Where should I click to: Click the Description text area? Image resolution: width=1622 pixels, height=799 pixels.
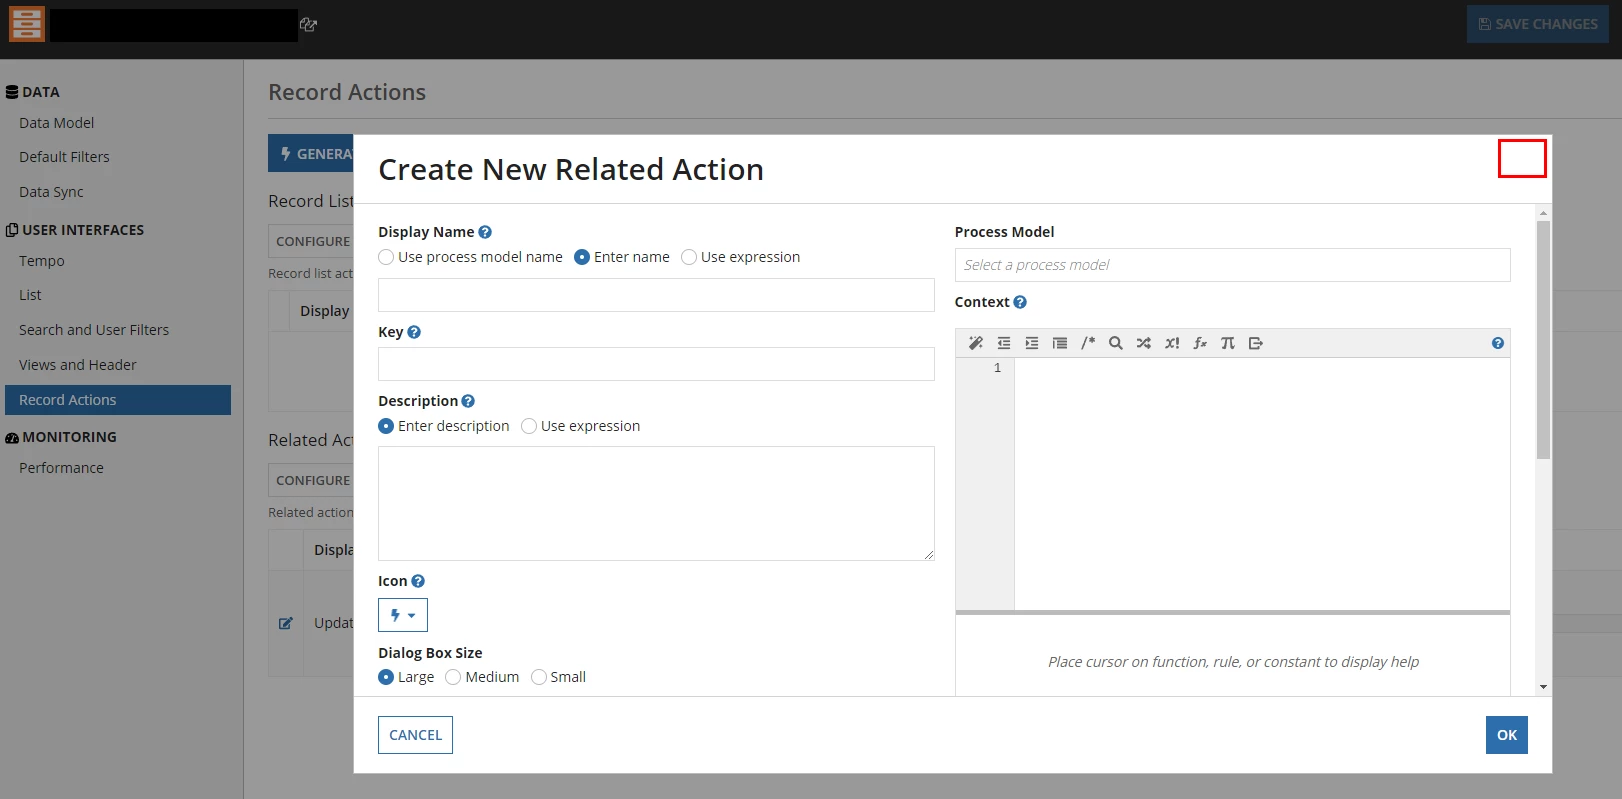pos(656,503)
